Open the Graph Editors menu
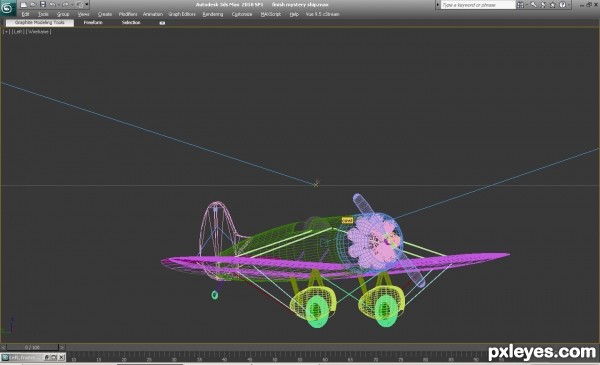Screen dimensions: 600x365 182,14
